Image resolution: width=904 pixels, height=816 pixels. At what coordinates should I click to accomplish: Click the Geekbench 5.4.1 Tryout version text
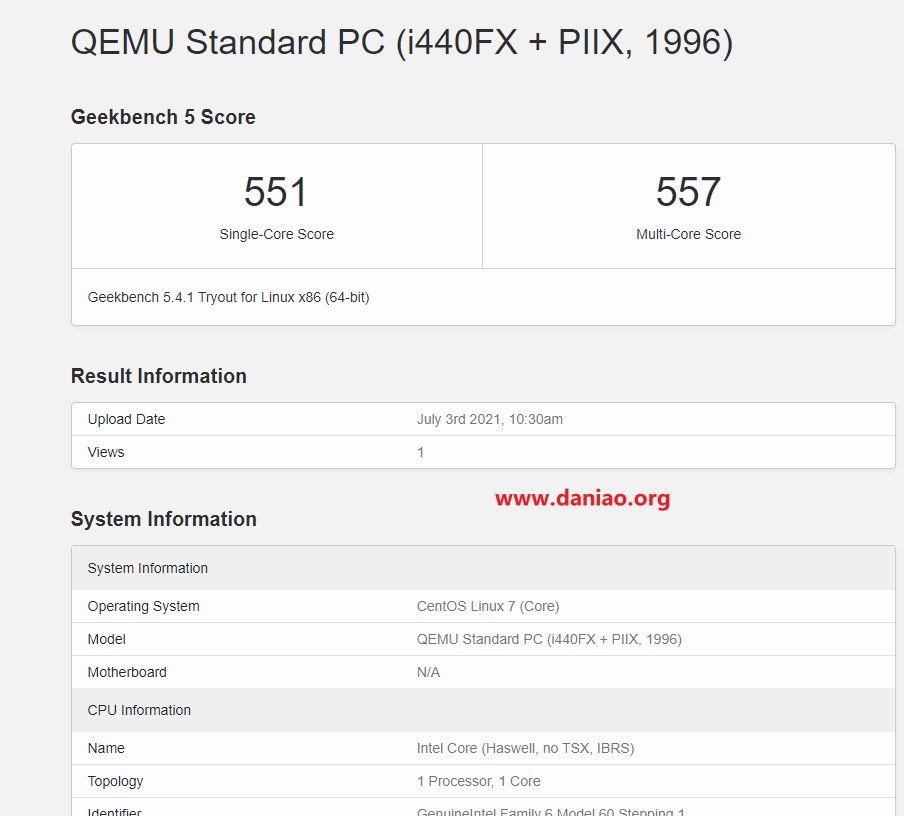click(x=228, y=298)
